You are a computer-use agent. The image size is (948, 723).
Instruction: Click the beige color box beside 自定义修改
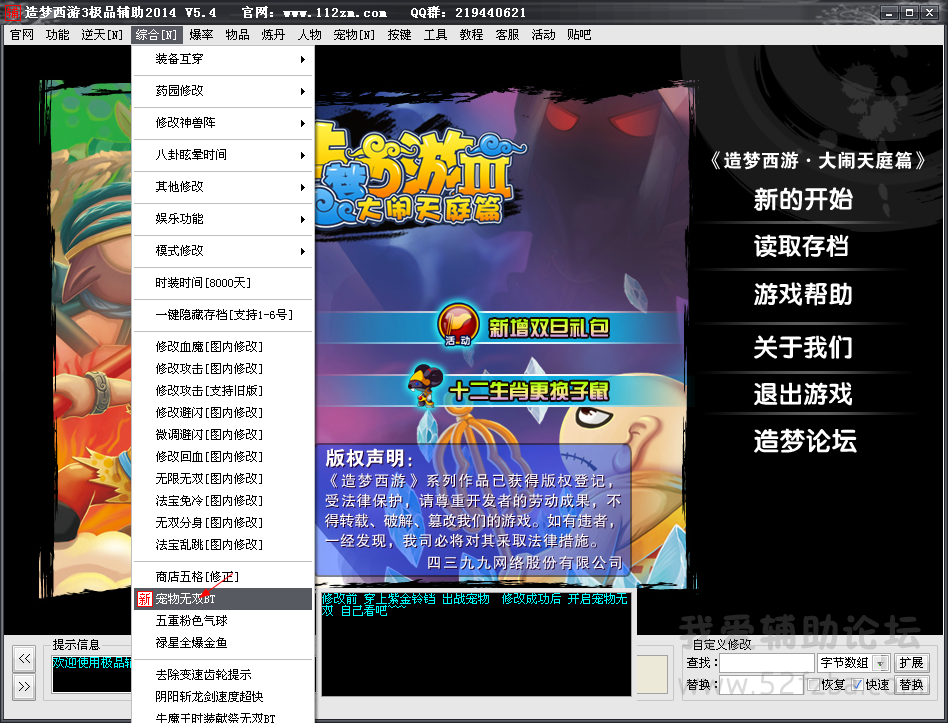[x=655, y=672]
